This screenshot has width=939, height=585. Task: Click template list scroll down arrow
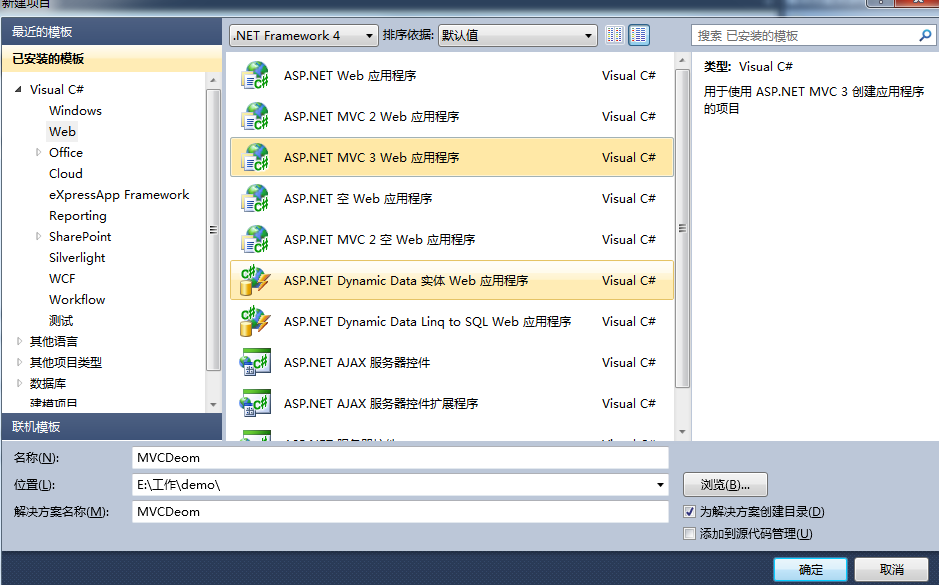pyautogui.click(x=682, y=432)
